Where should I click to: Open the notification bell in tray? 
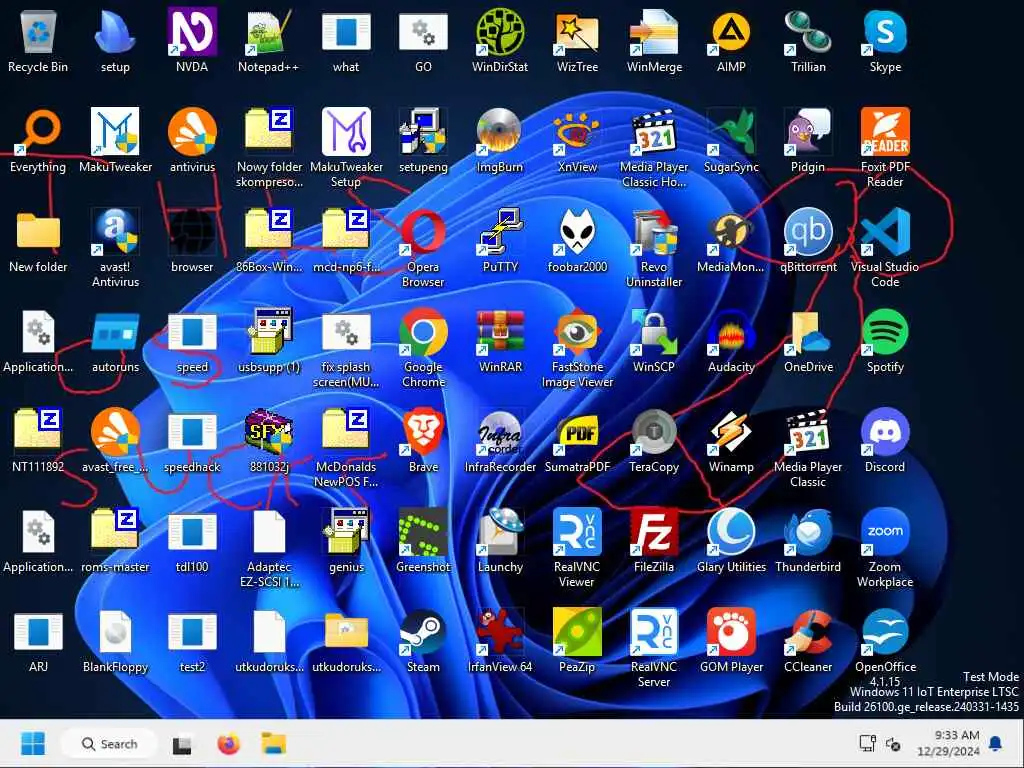[995, 743]
